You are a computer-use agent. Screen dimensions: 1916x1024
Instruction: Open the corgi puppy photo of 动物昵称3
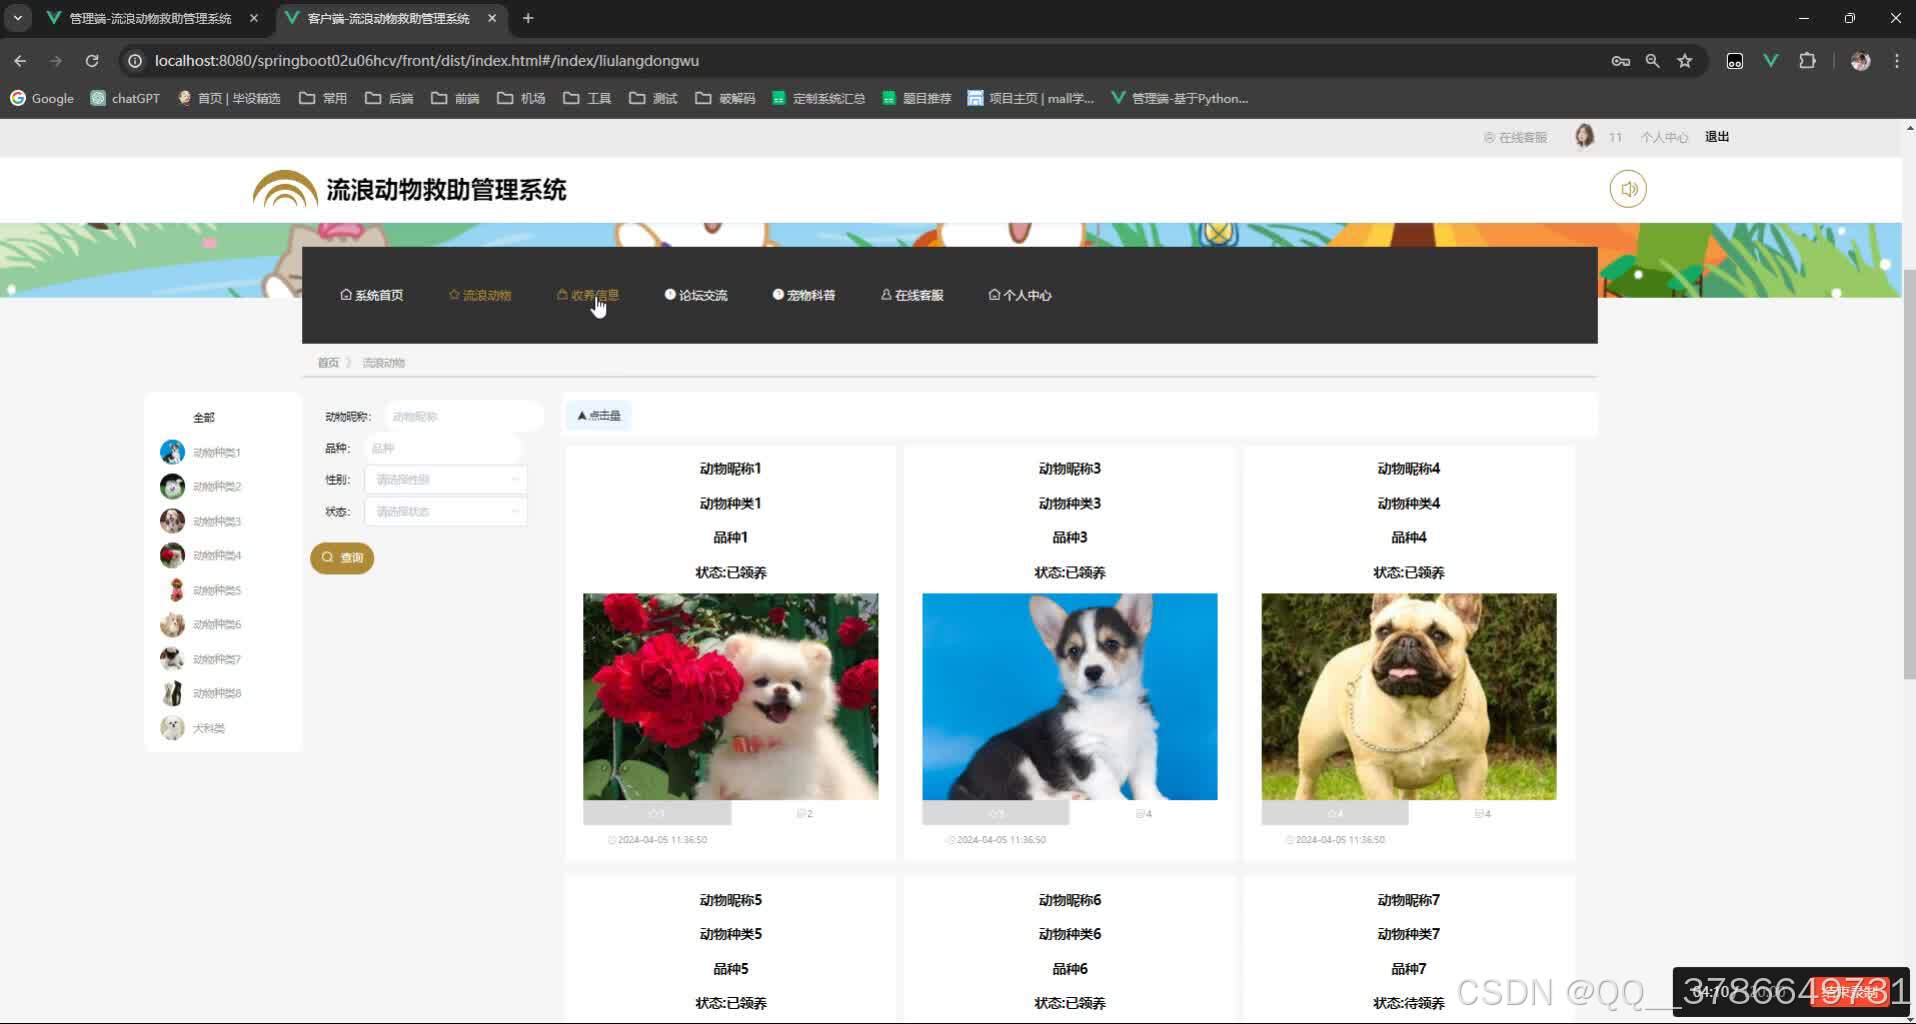1070,696
